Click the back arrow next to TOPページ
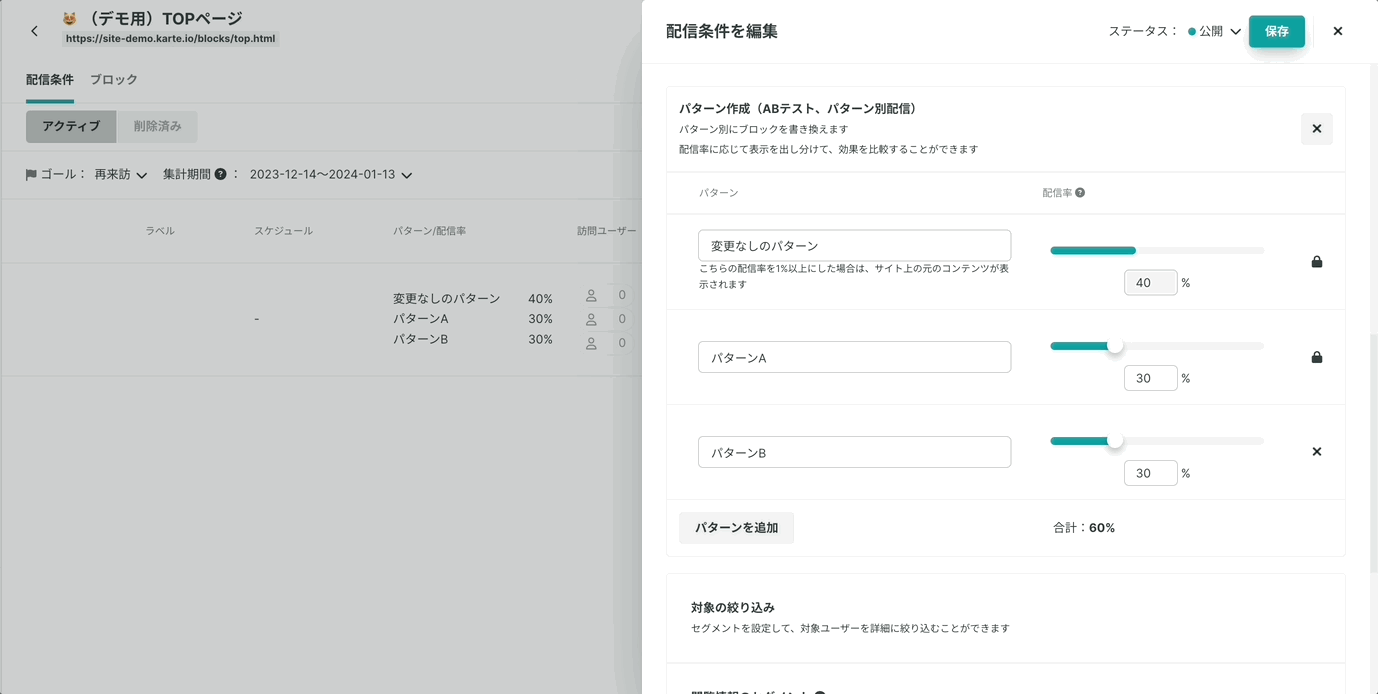1378x694 pixels. [34, 31]
